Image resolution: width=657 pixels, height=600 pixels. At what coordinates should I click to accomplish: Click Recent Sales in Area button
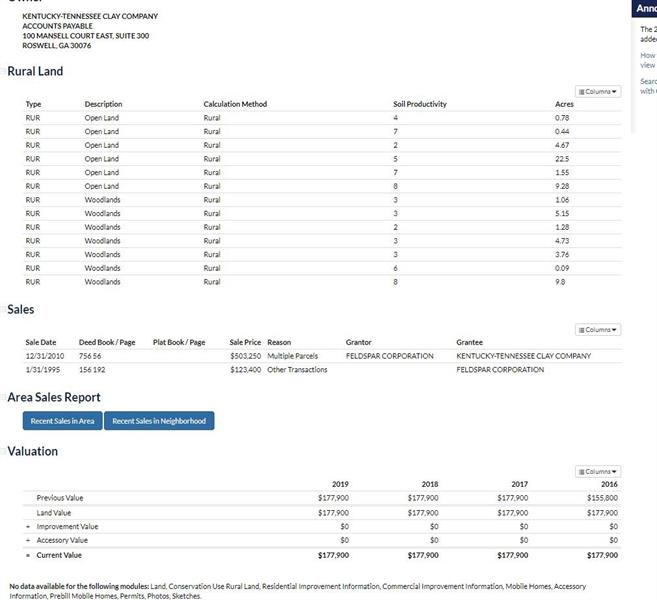click(x=62, y=421)
